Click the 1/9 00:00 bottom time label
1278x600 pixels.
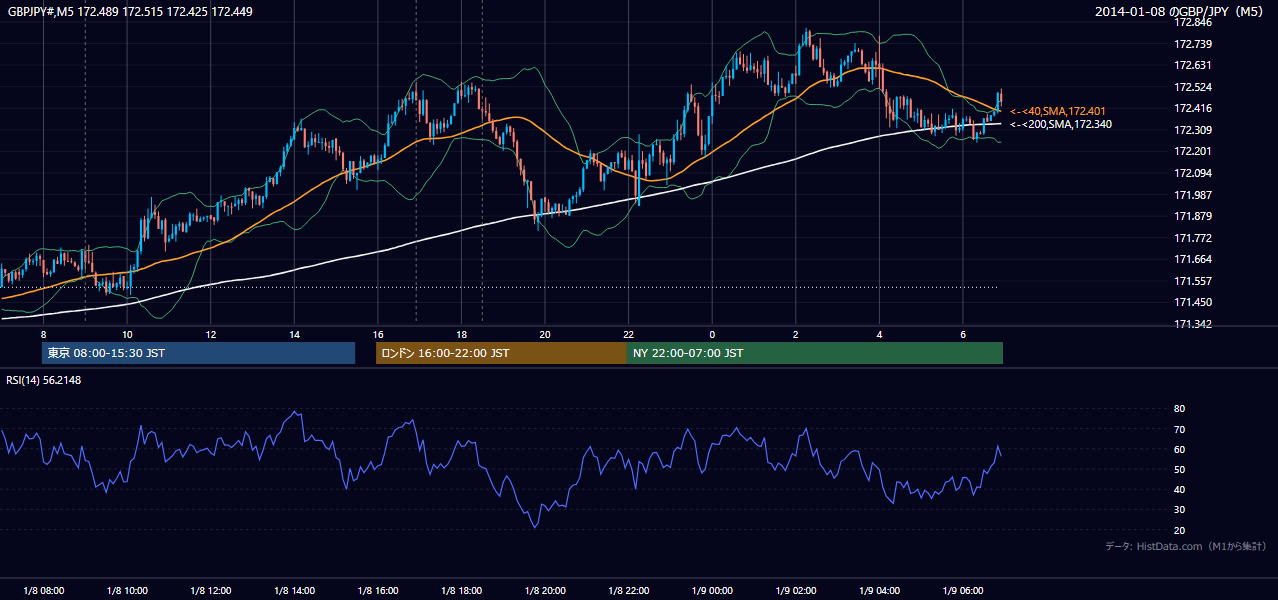(x=712, y=591)
